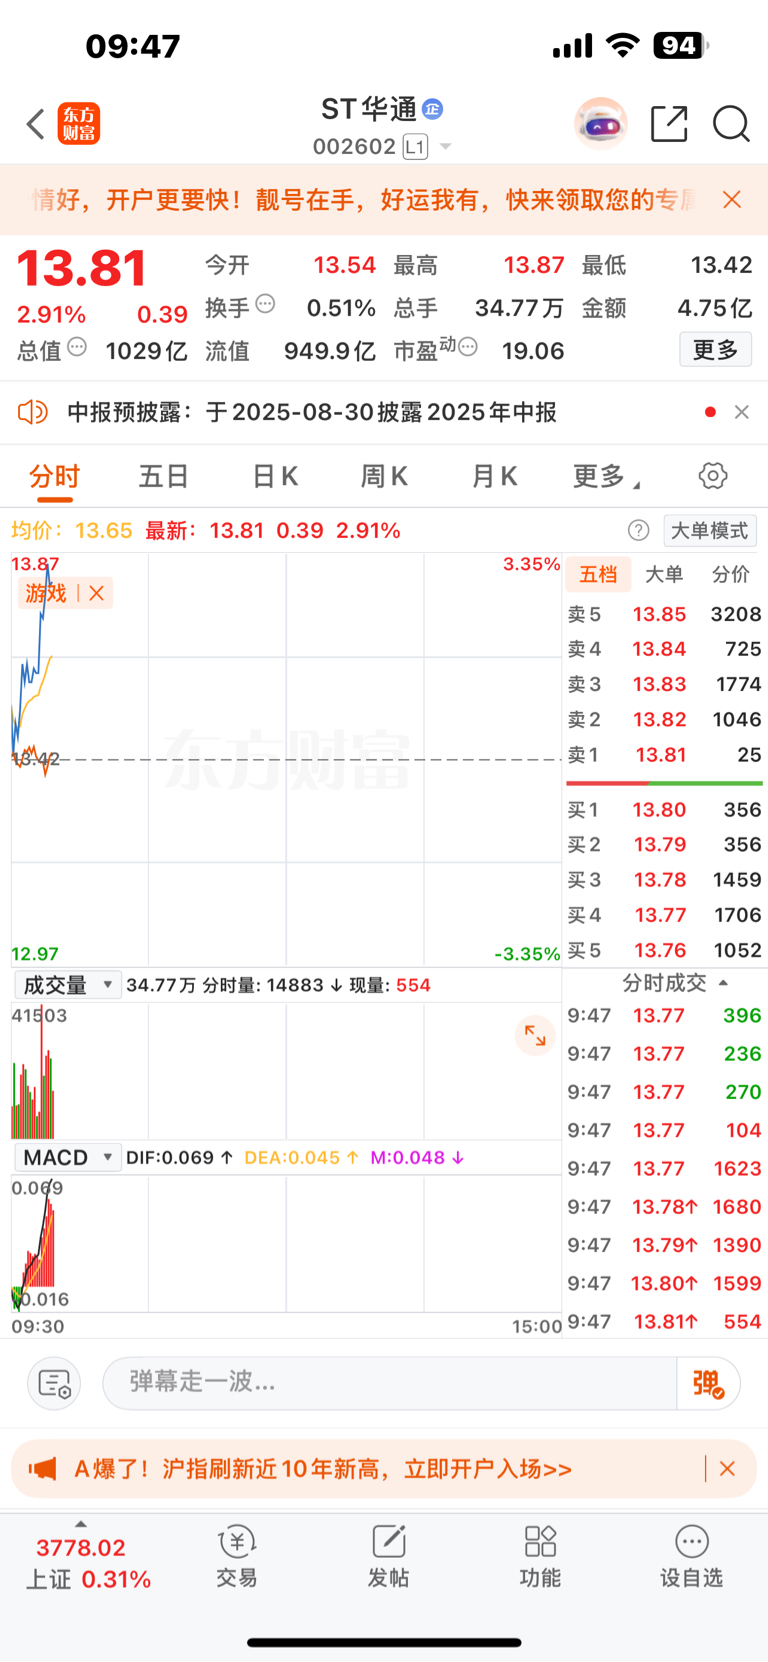Expand the 更多 chart period dropdown
768x1662 pixels.
coord(606,476)
